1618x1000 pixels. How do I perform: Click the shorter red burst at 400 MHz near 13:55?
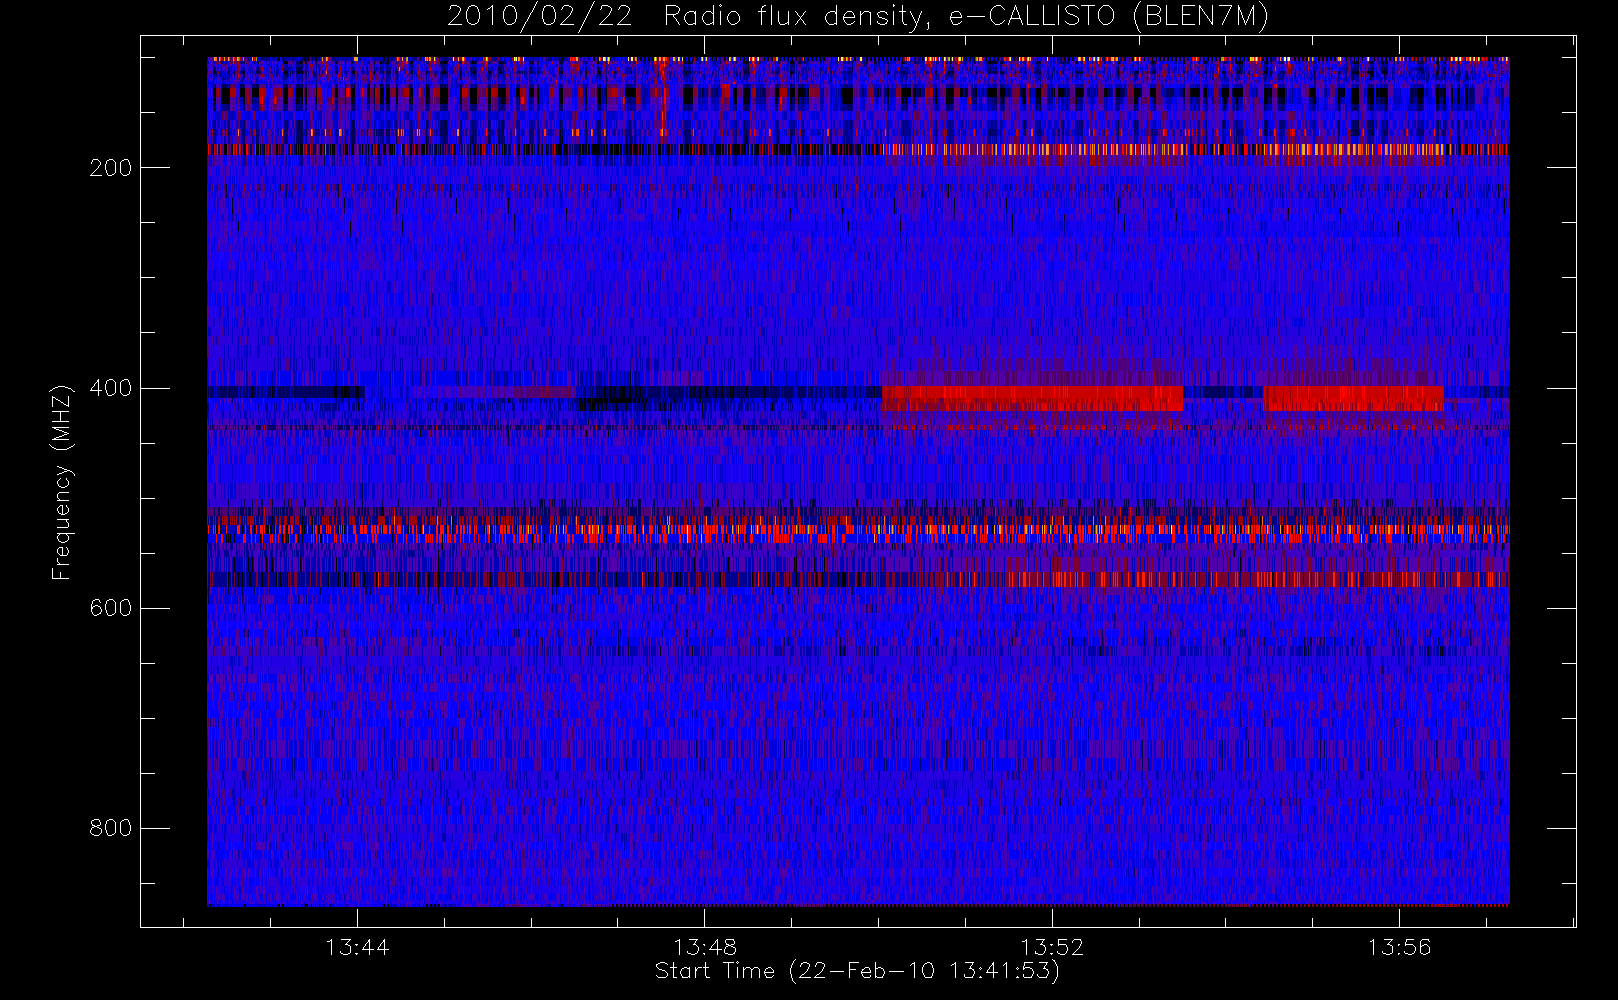pos(1354,398)
